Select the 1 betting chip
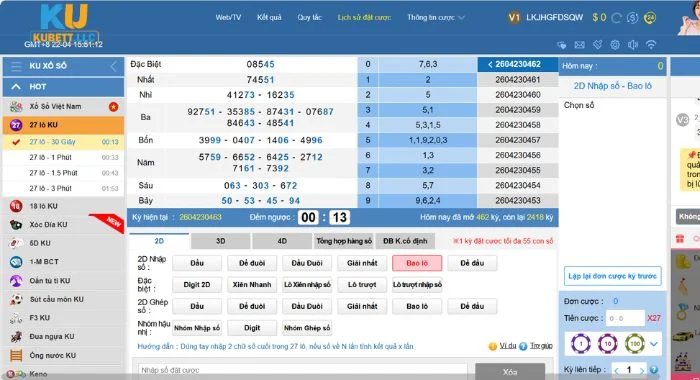This screenshot has width=700, height=380. click(x=581, y=344)
